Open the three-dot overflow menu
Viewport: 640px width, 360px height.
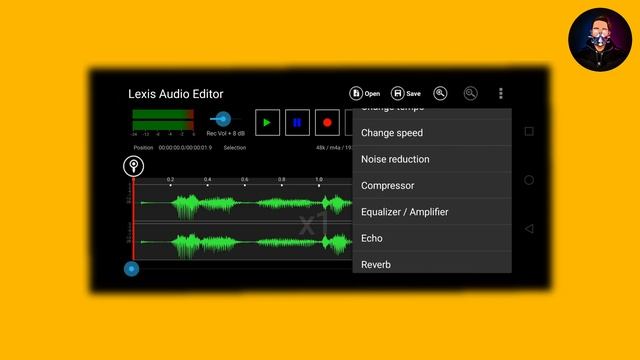coord(501,93)
